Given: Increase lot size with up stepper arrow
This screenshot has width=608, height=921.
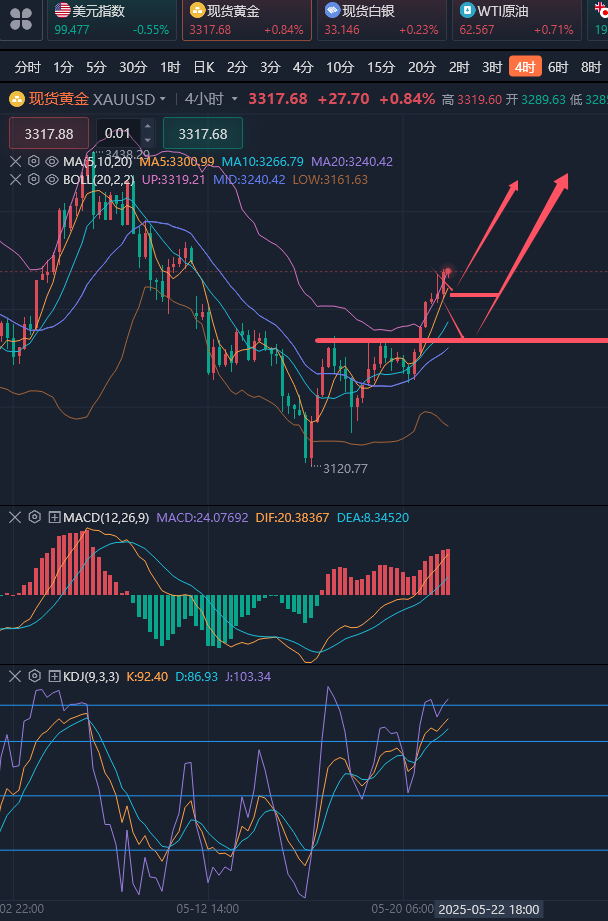Looking at the screenshot, I should point(147,126).
